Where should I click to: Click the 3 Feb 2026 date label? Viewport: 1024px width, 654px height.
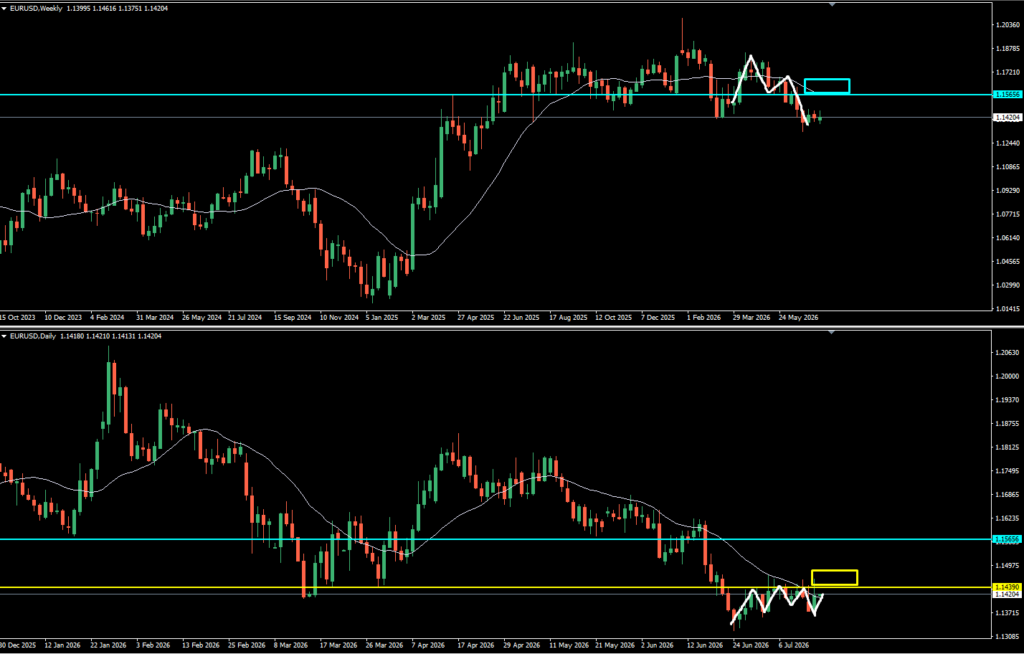pos(152,645)
